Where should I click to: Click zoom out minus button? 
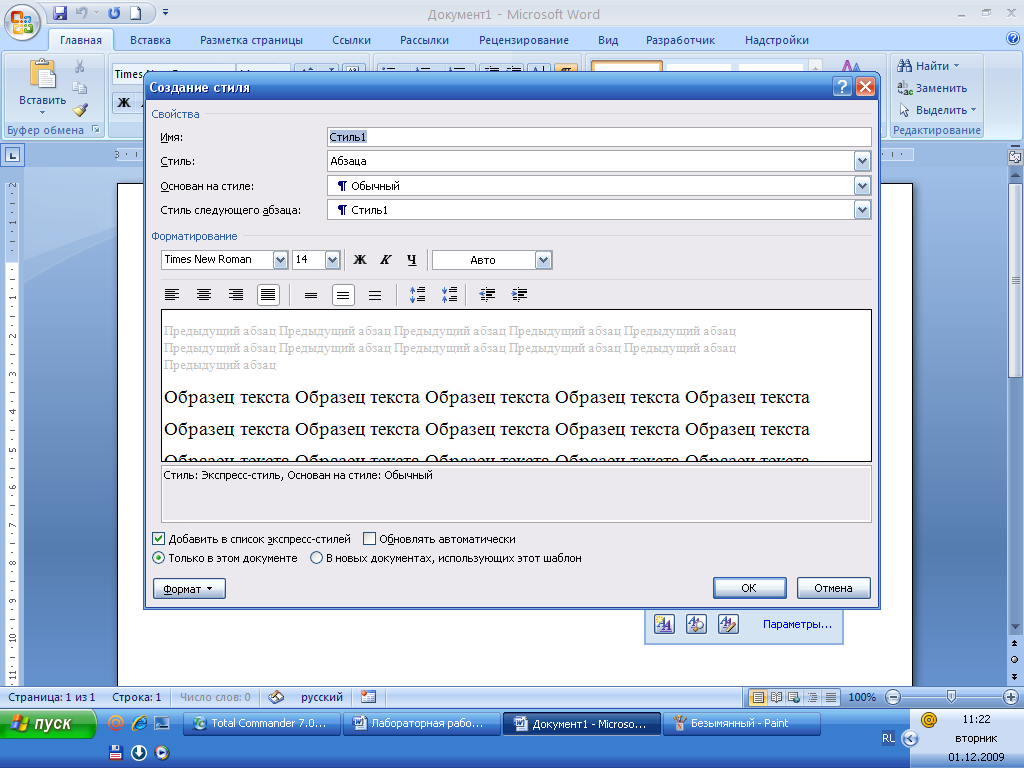[893, 697]
